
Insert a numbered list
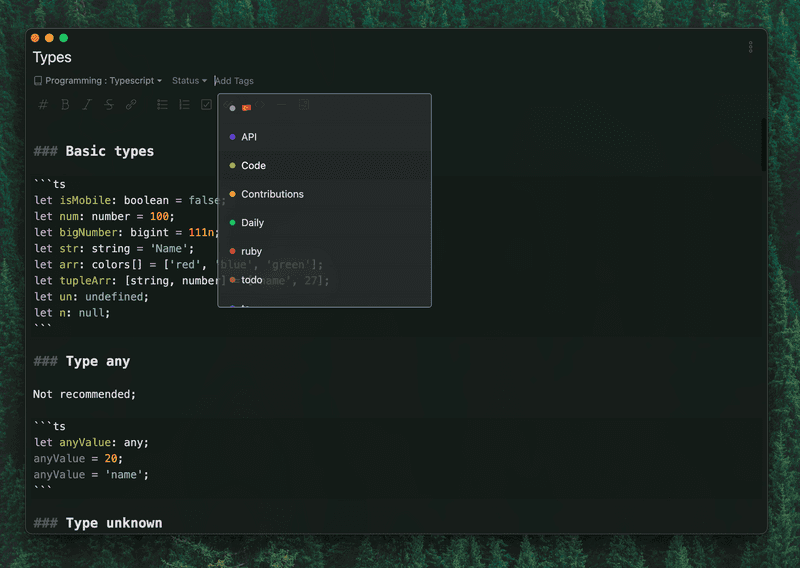tap(184, 105)
